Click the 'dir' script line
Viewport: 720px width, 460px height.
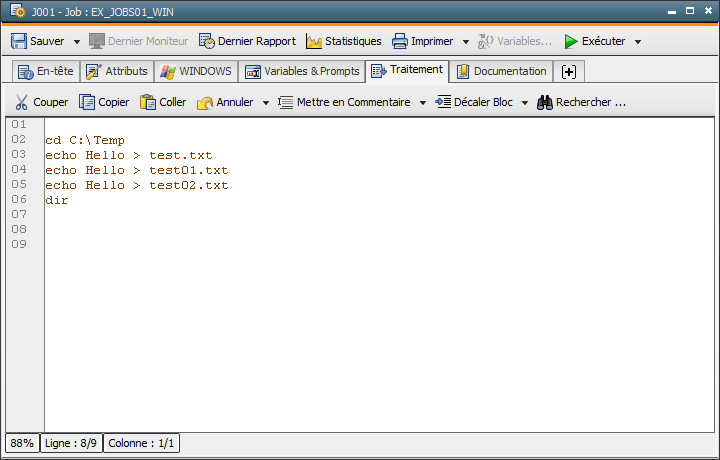pyautogui.click(x=56, y=200)
